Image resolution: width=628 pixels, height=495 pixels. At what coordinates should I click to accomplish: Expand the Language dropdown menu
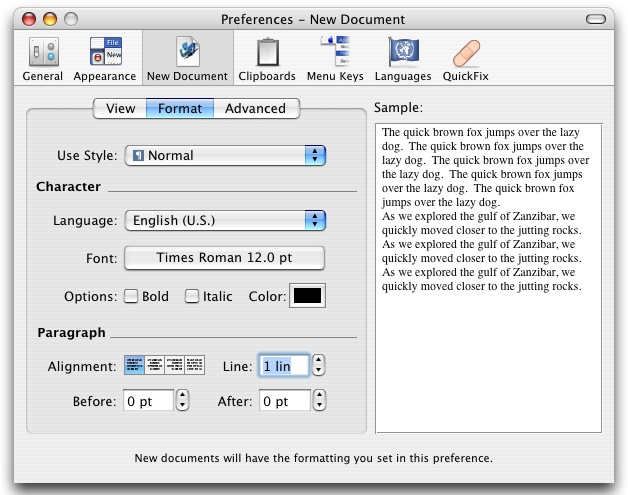coord(225,220)
